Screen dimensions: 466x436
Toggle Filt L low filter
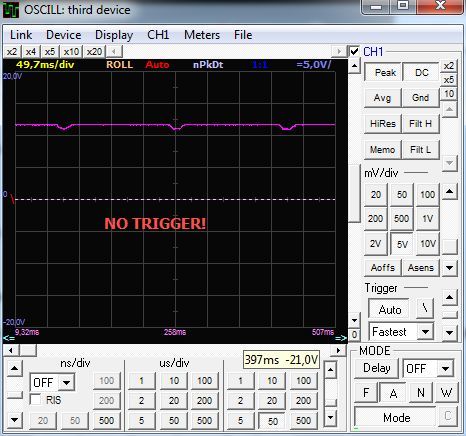pos(420,150)
